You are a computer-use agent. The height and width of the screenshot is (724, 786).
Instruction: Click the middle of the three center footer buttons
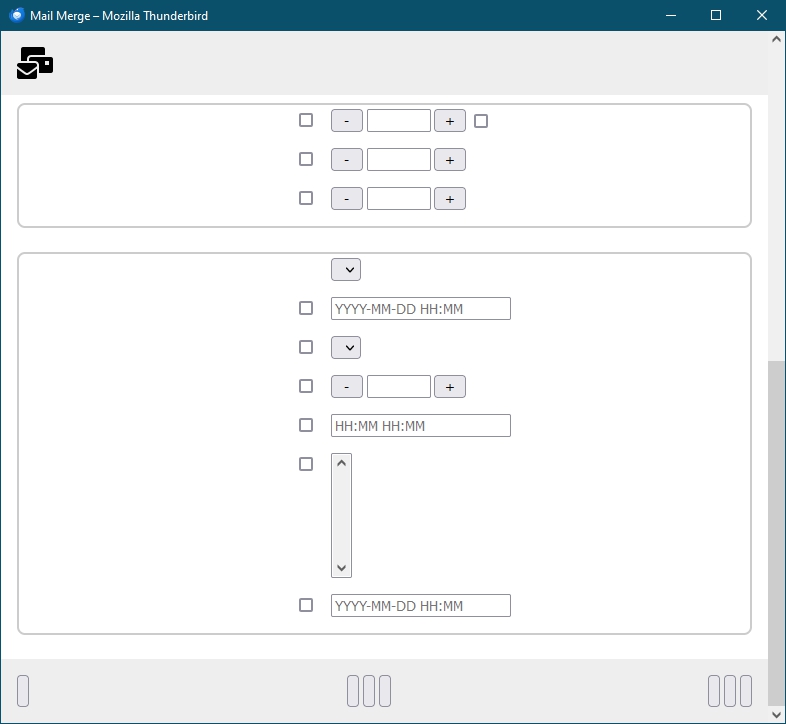click(369, 691)
